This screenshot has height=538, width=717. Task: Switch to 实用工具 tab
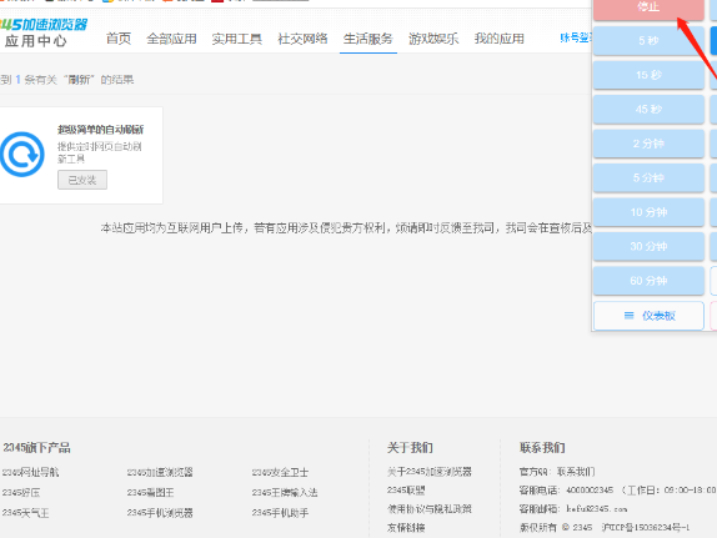[237, 39]
